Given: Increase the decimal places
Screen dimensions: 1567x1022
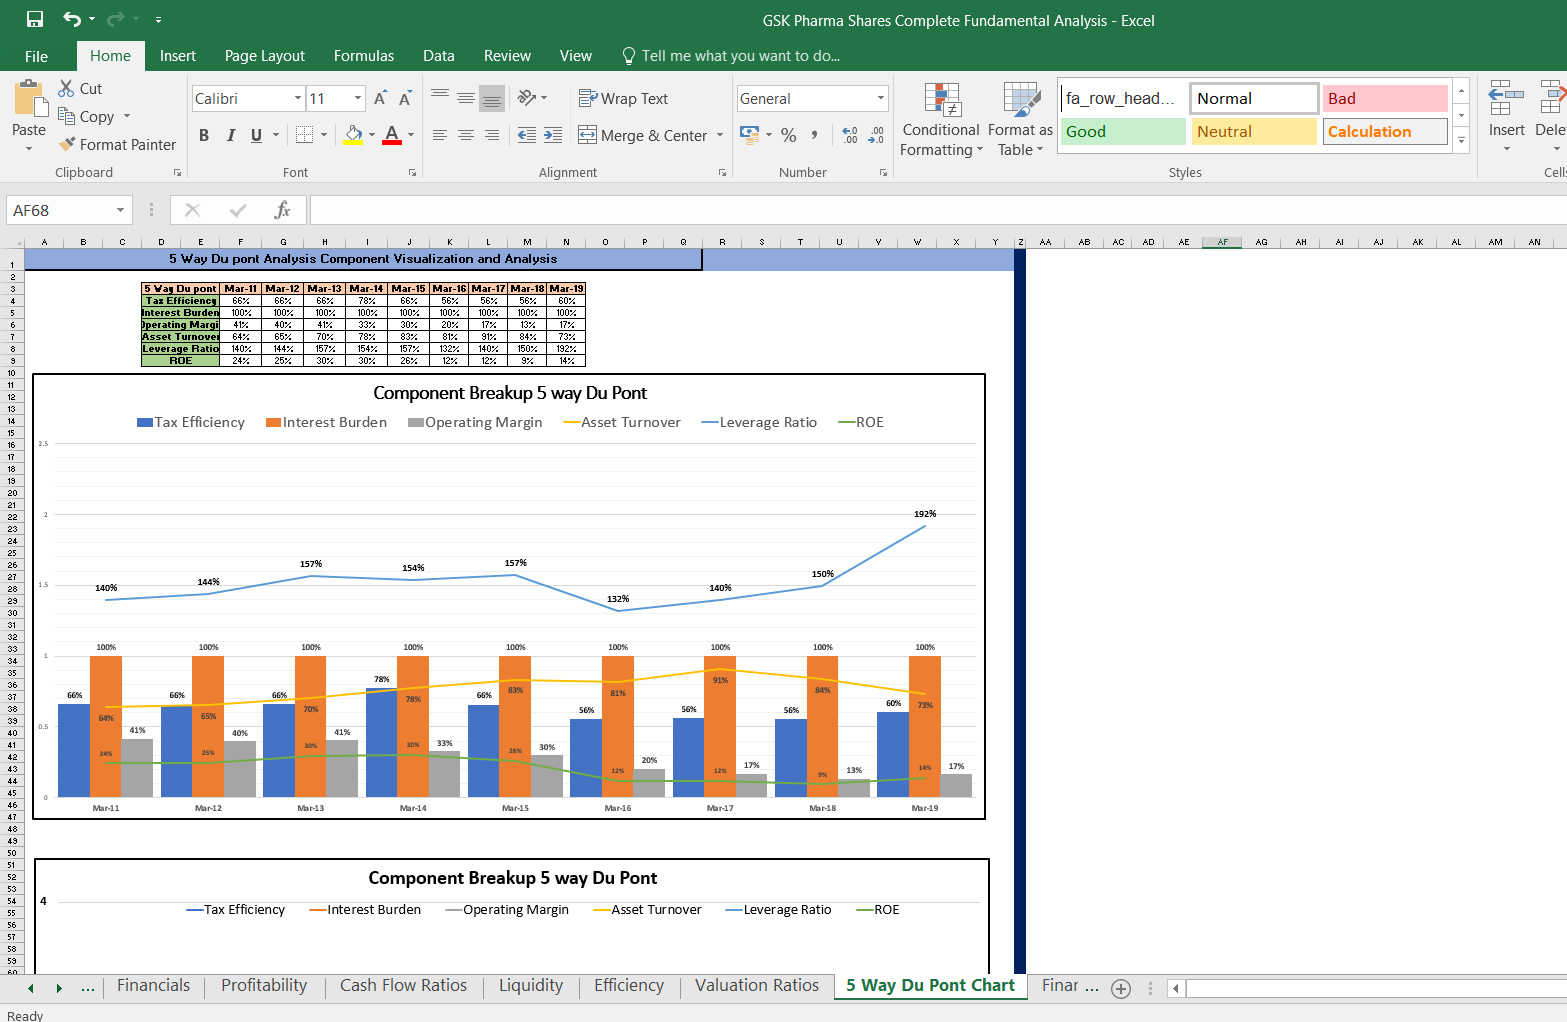Looking at the screenshot, I should pyautogui.click(x=850, y=135).
